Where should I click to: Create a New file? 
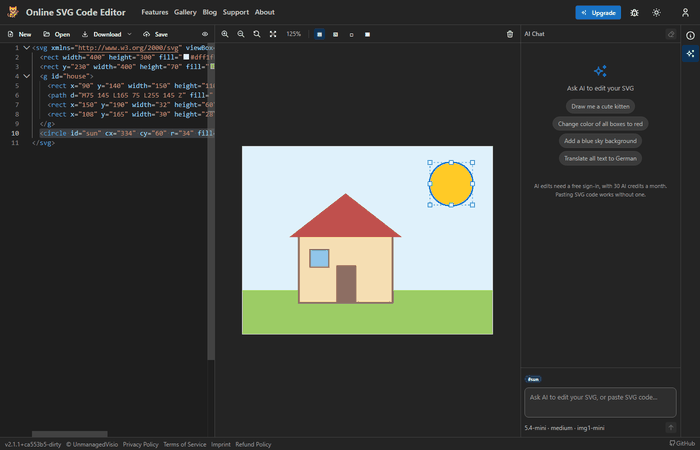[x=20, y=34]
